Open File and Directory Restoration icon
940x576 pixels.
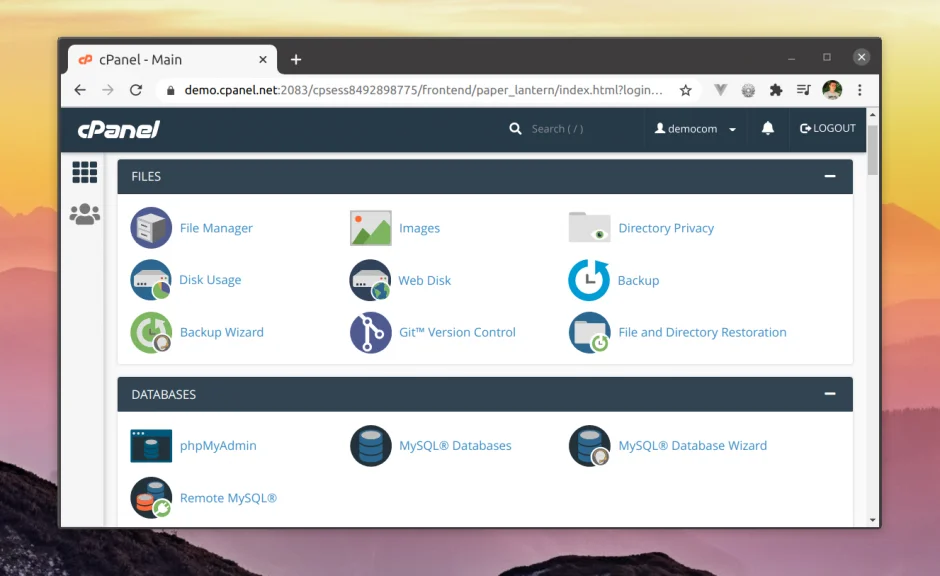pos(589,332)
